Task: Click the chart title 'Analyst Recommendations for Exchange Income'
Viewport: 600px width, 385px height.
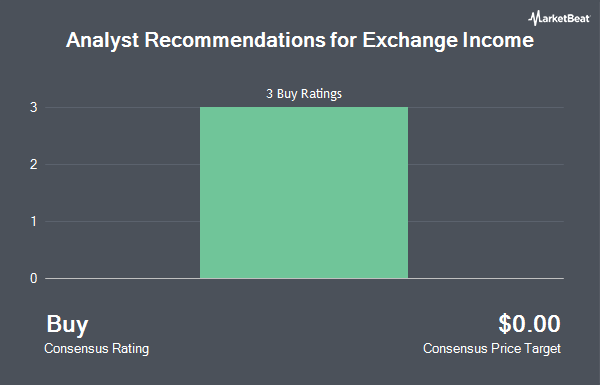Action: tap(300, 40)
